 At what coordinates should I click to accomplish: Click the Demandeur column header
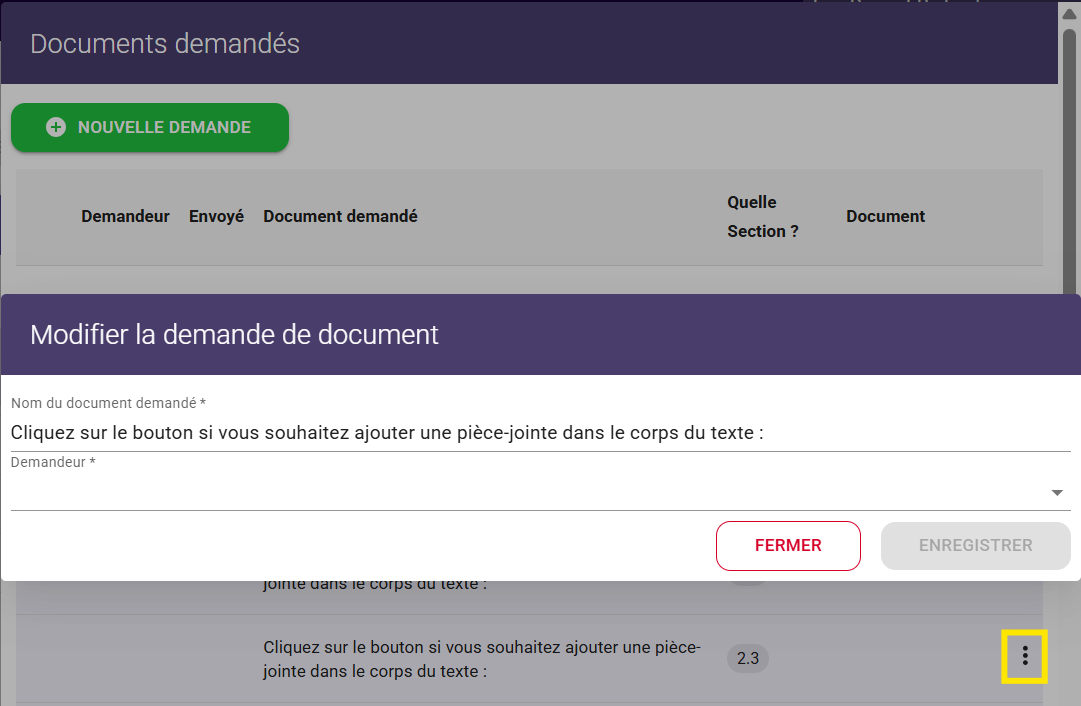pyautogui.click(x=125, y=217)
